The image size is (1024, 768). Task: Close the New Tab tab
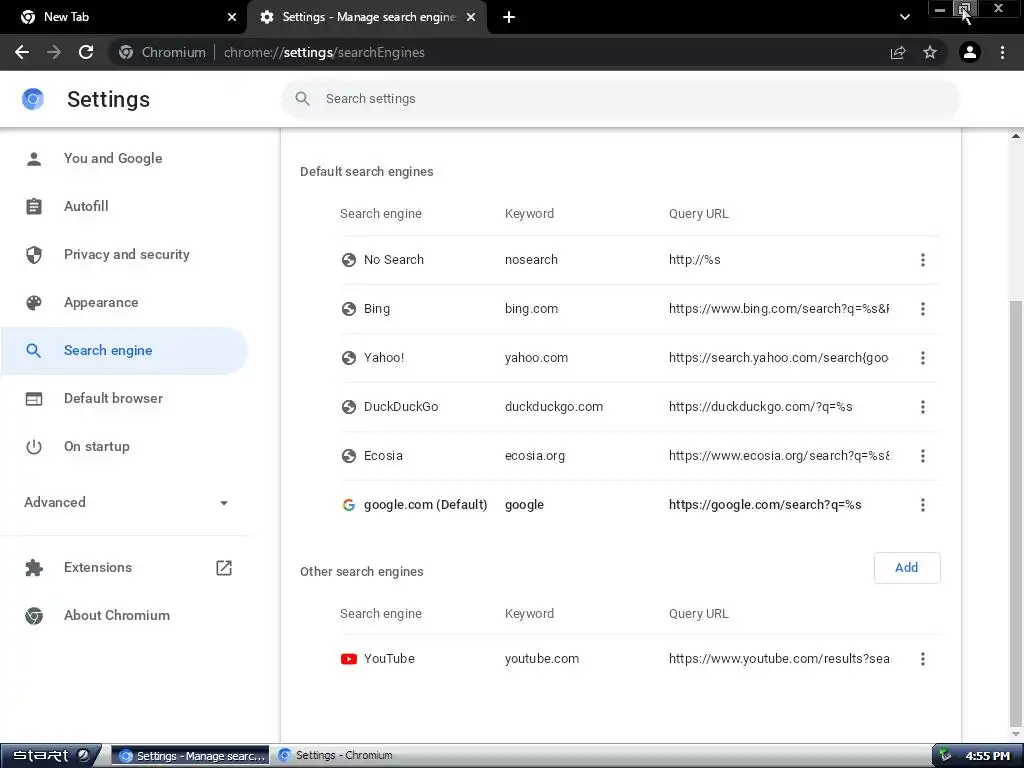point(232,17)
